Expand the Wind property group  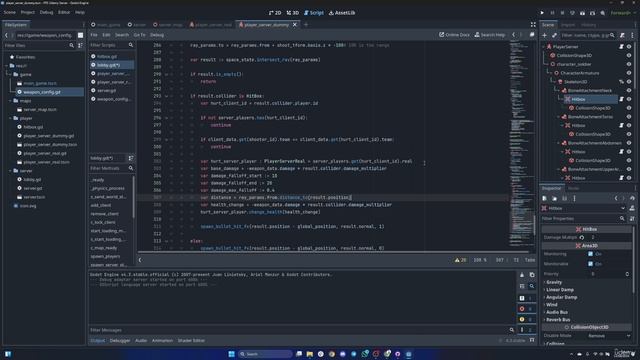click(550, 304)
